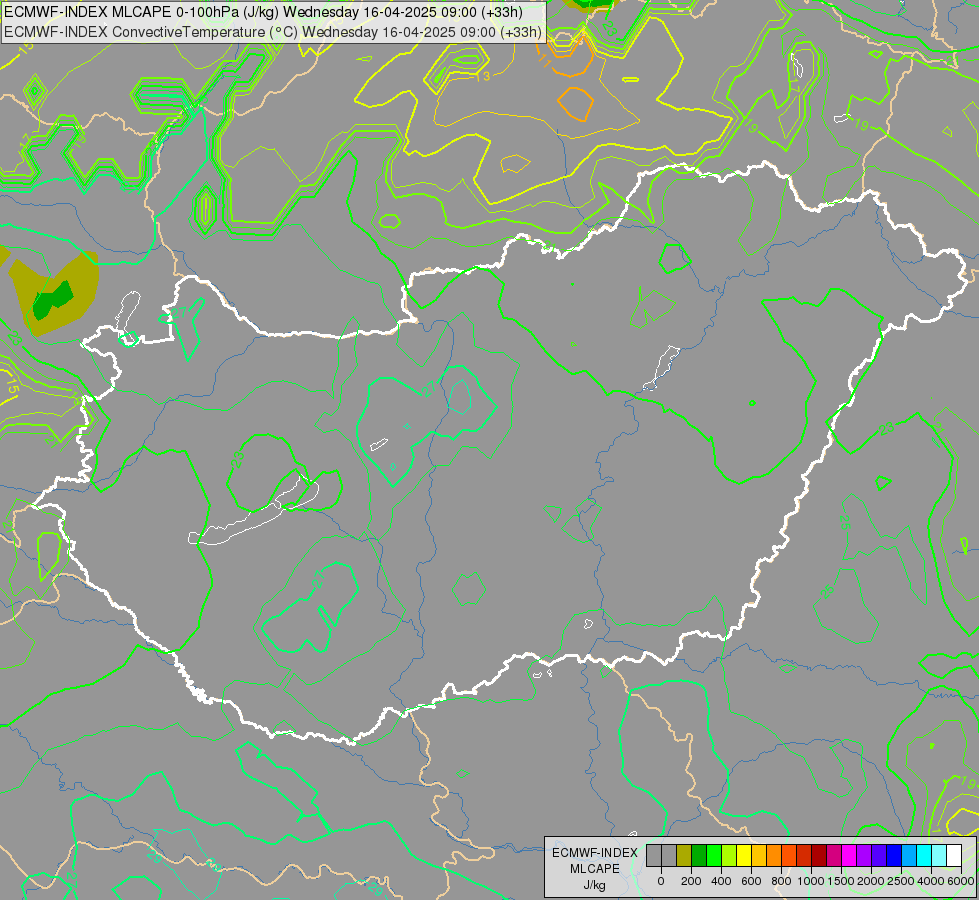Click the legend label "MLCAPE"
Screen dimensions: 979x900
pos(595,869)
